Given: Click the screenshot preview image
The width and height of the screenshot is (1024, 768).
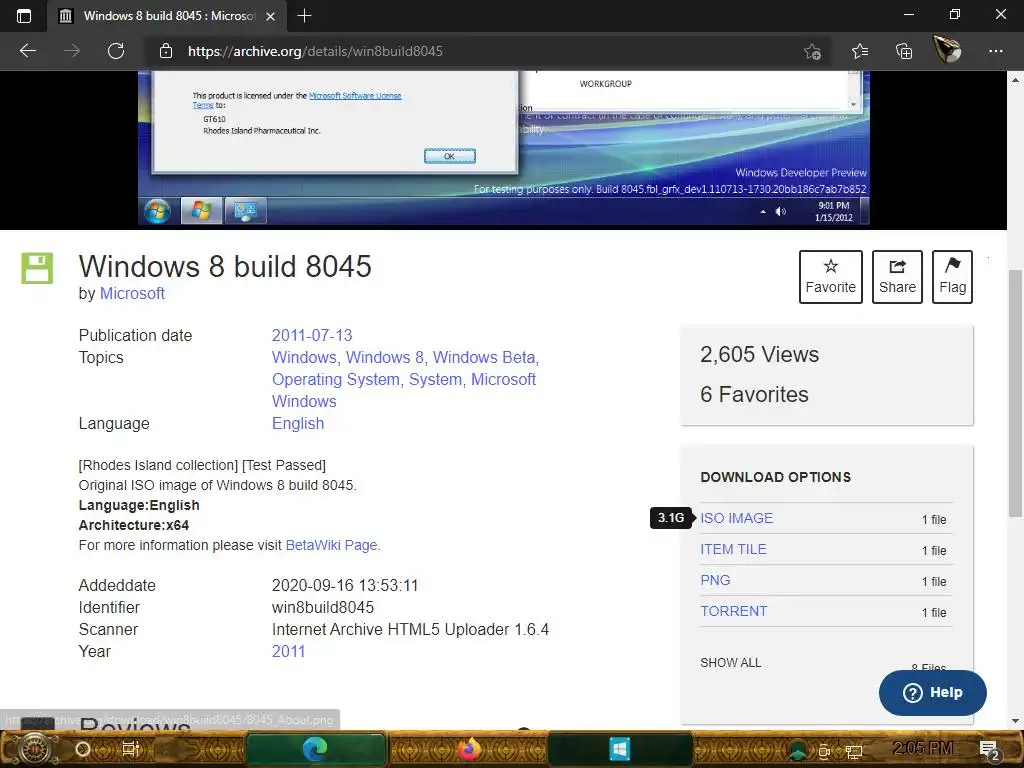Looking at the screenshot, I should [503, 148].
